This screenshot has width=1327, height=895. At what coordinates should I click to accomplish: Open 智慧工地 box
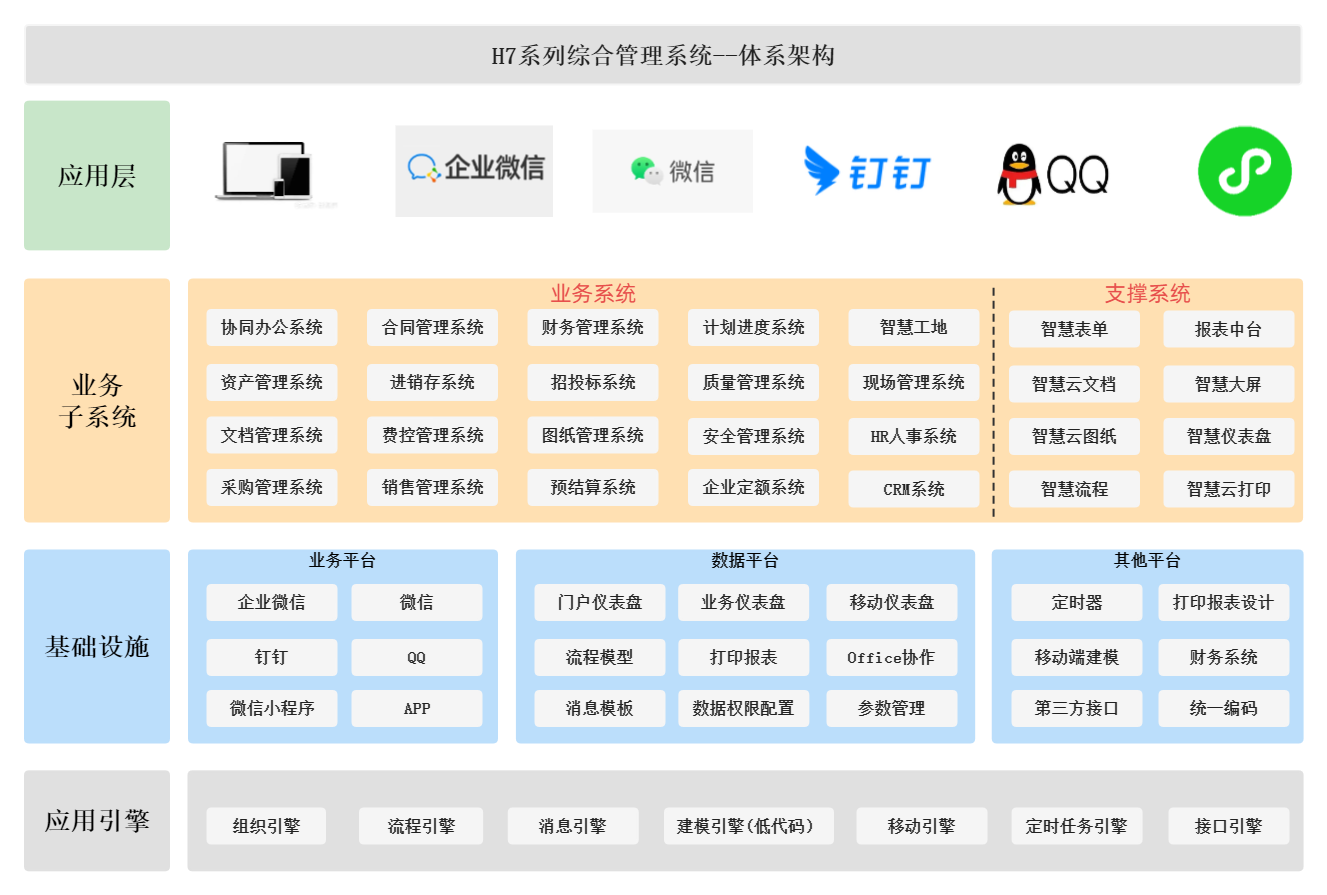click(914, 328)
